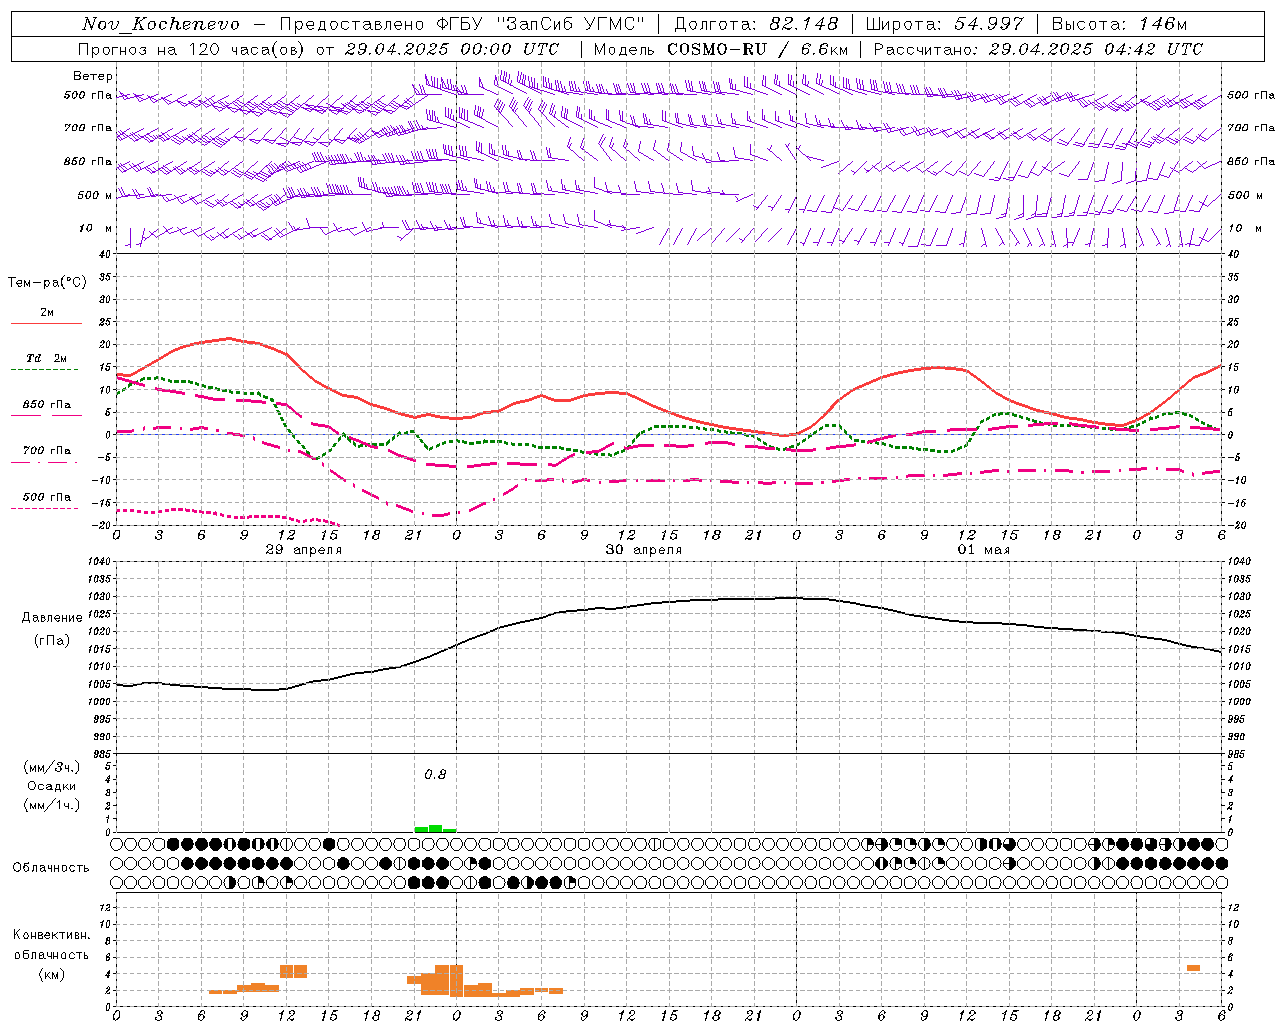Viewport: 1280px width, 1024px height.
Task: Click the Модель COSMO-RU / 6.6км label
Action: [x=721, y=49]
